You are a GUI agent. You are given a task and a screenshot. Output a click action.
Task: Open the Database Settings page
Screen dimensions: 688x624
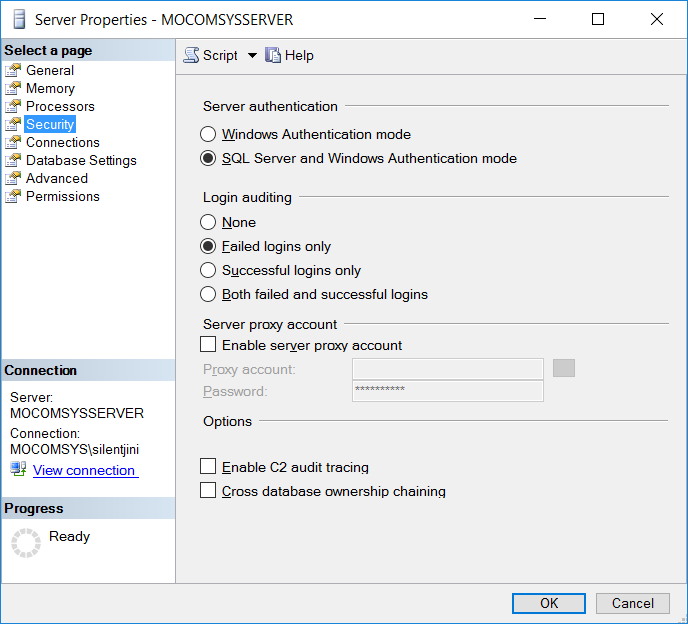coord(81,160)
